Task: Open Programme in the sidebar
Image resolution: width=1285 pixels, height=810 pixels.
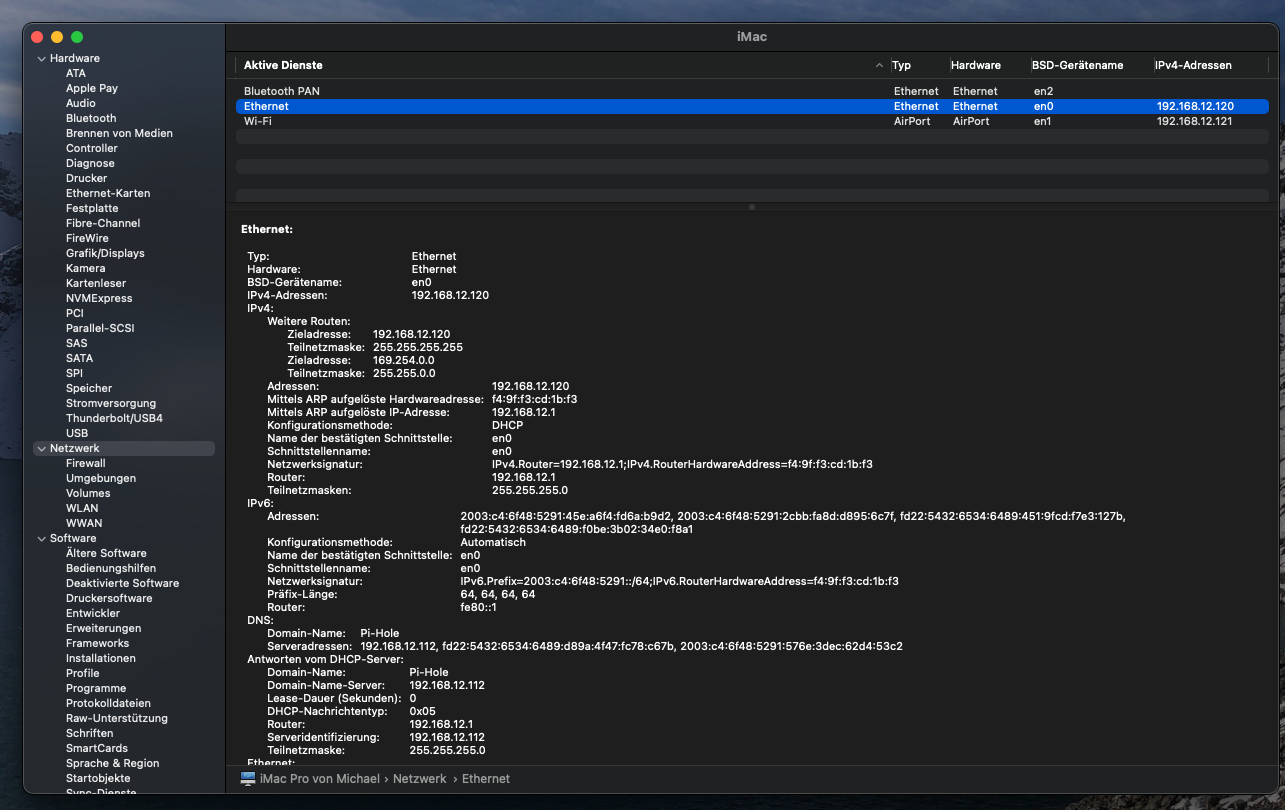Action: click(x=96, y=688)
